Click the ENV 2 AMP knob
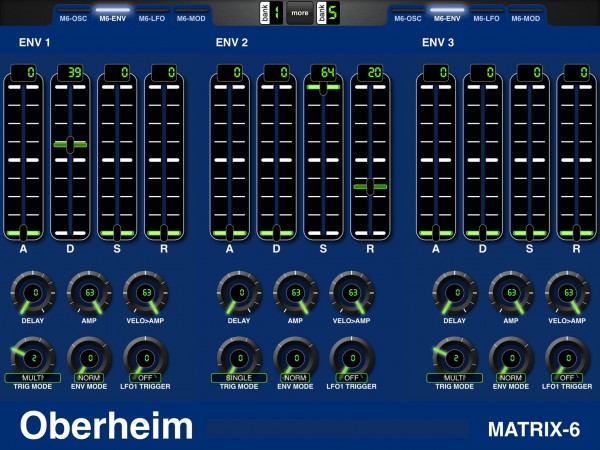 coord(295,293)
